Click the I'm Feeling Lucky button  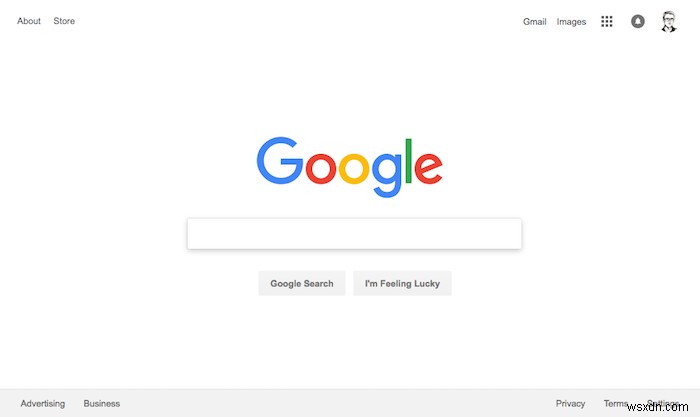pyautogui.click(x=402, y=284)
